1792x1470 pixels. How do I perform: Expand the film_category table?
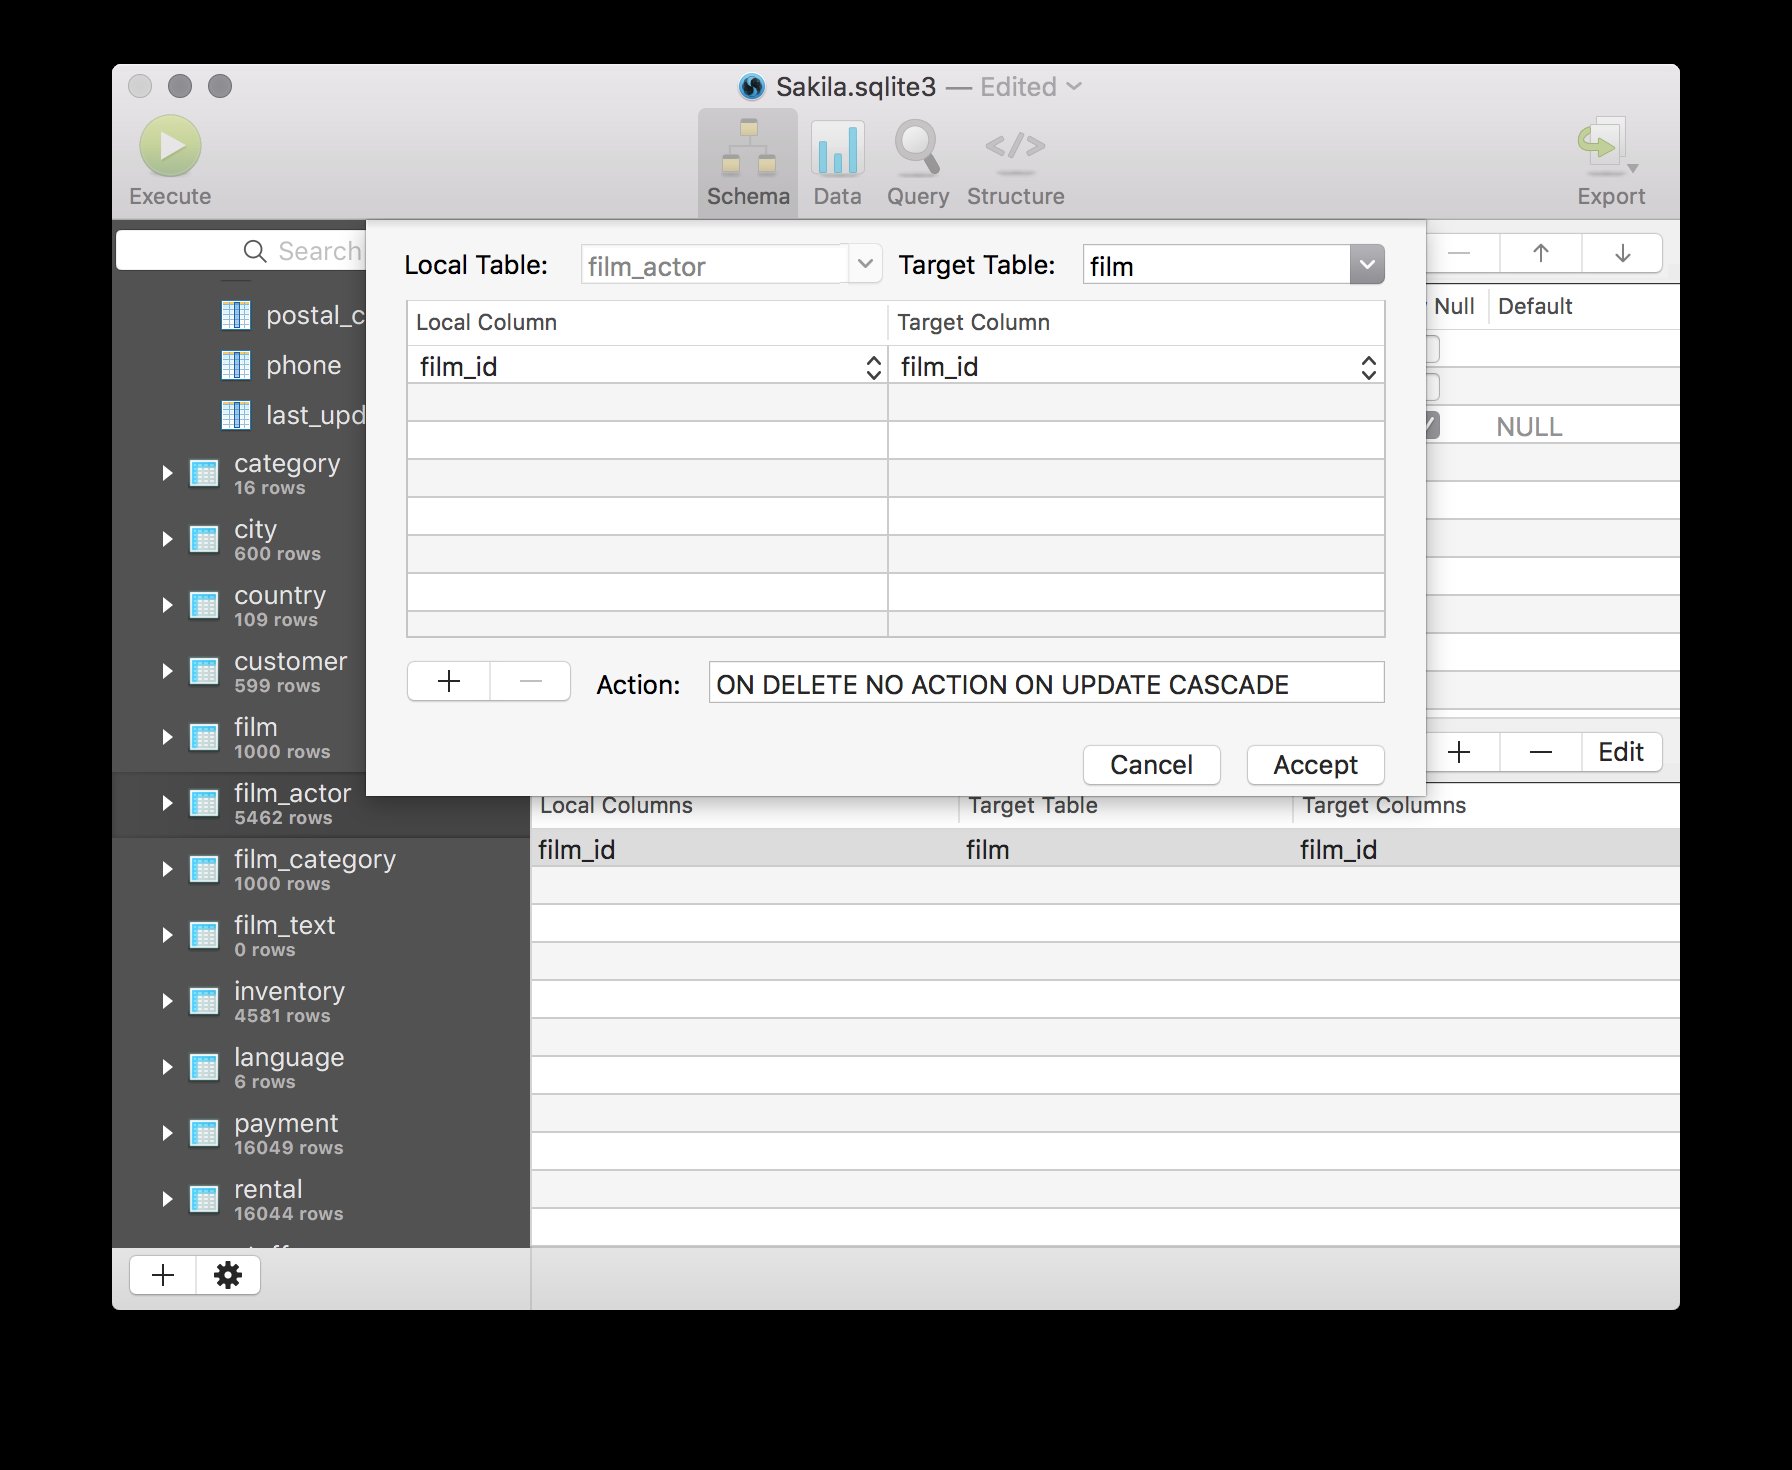[x=167, y=869]
